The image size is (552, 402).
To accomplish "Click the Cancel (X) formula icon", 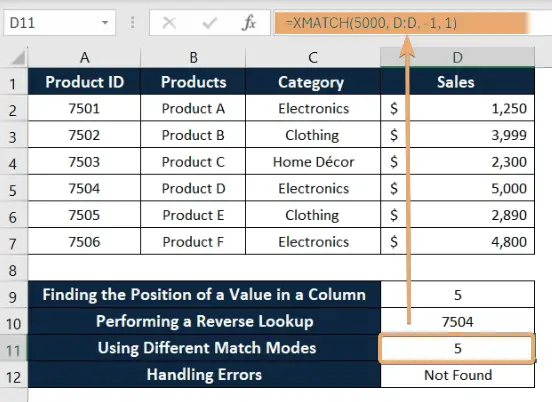I will click(169, 23).
